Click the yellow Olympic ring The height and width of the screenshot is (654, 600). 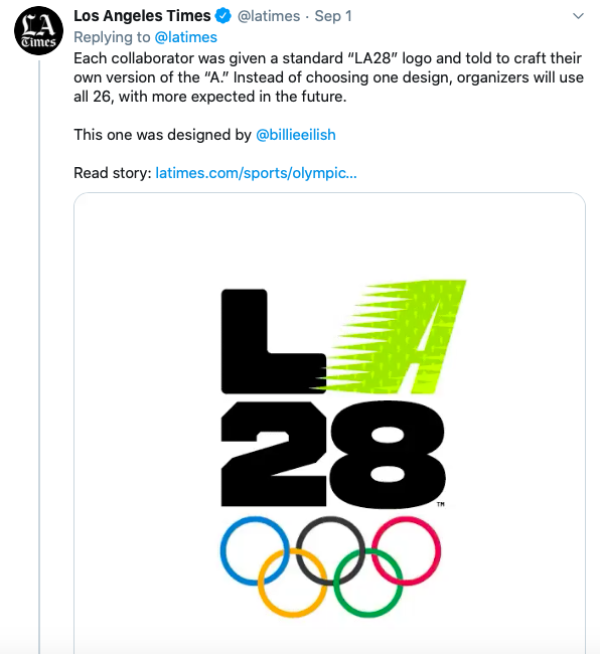click(x=293, y=583)
